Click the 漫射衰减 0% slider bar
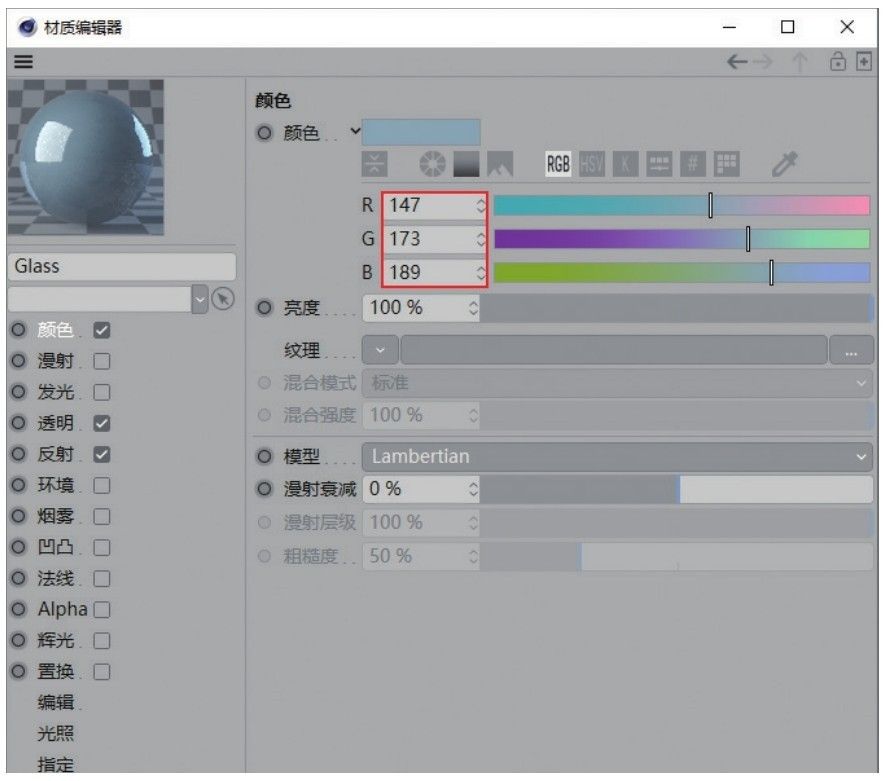Image resolution: width=884 pixels, height=781 pixels. [676, 489]
